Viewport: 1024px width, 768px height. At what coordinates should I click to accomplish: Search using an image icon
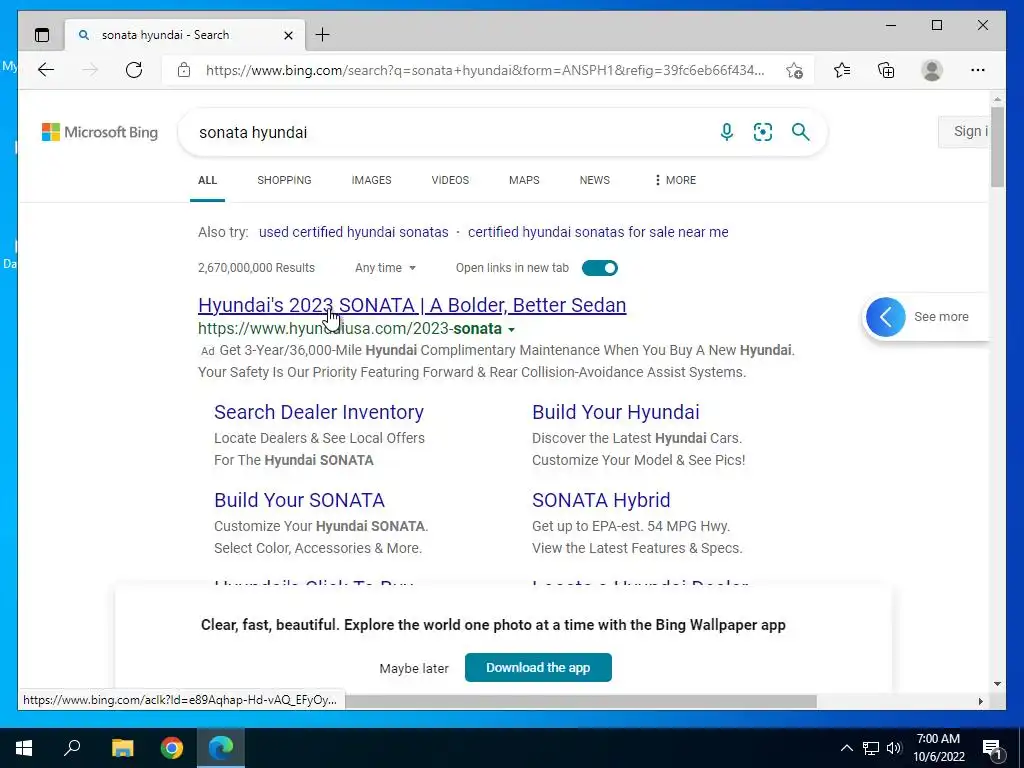pos(763,132)
